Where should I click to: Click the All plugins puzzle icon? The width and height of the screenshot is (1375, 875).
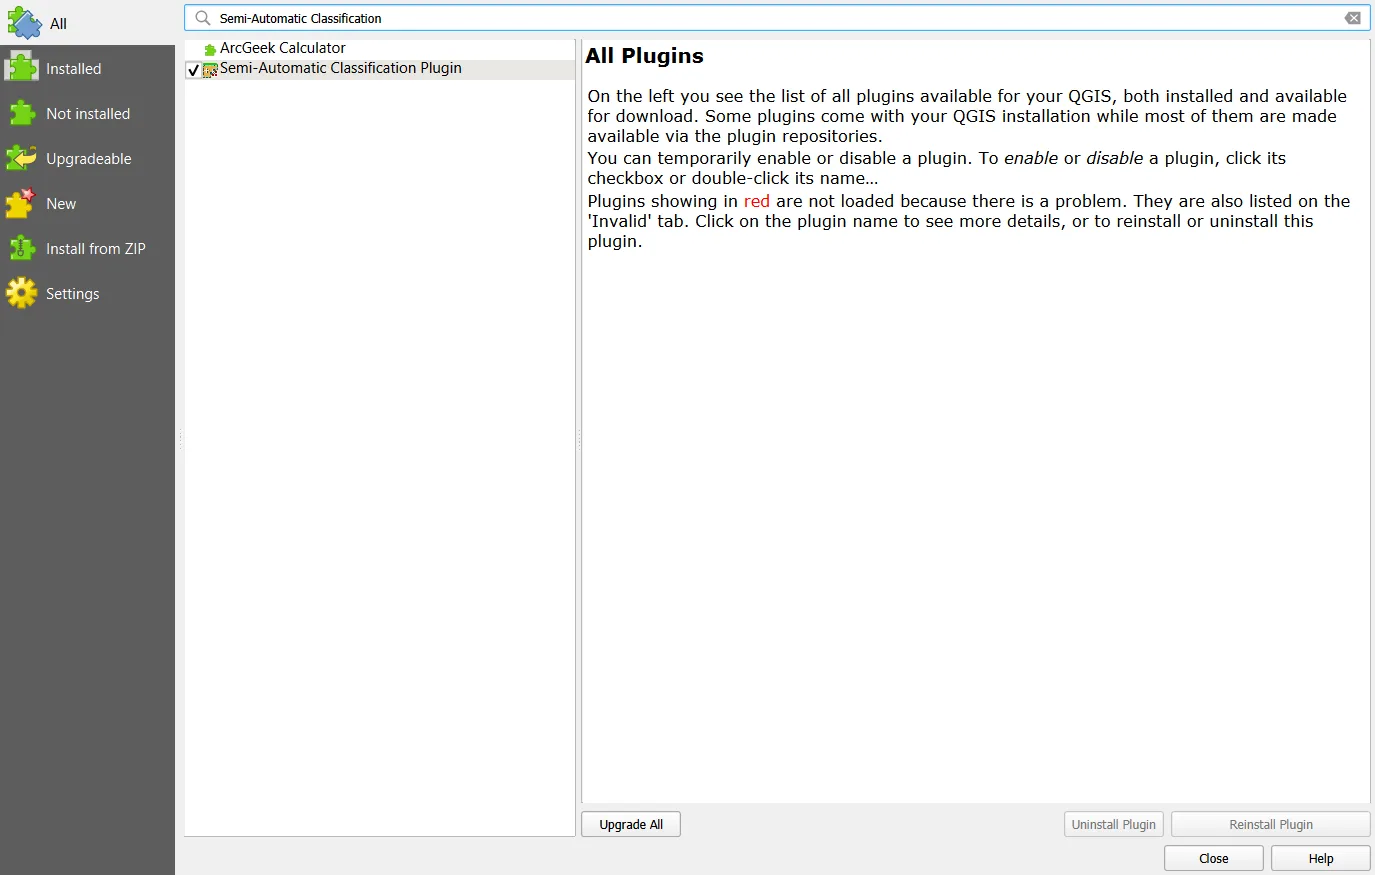[24, 23]
